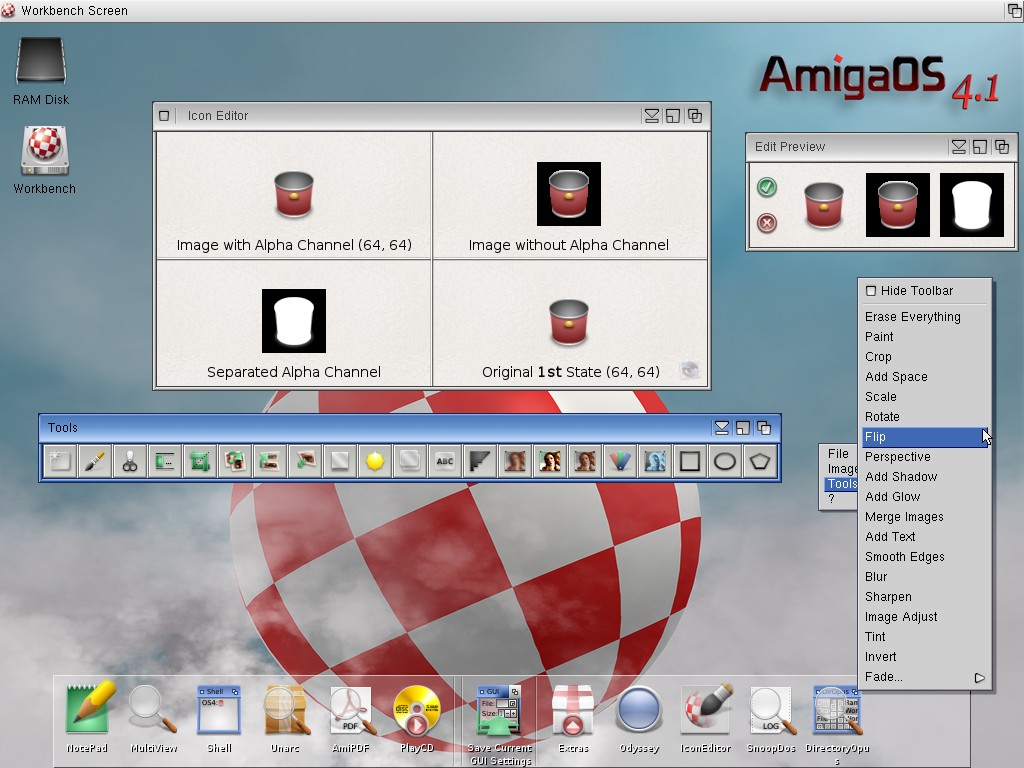Click the green checkmark in Edit Preview
The width and height of the screenshot is (1024, 768).
tap(767, 187)
